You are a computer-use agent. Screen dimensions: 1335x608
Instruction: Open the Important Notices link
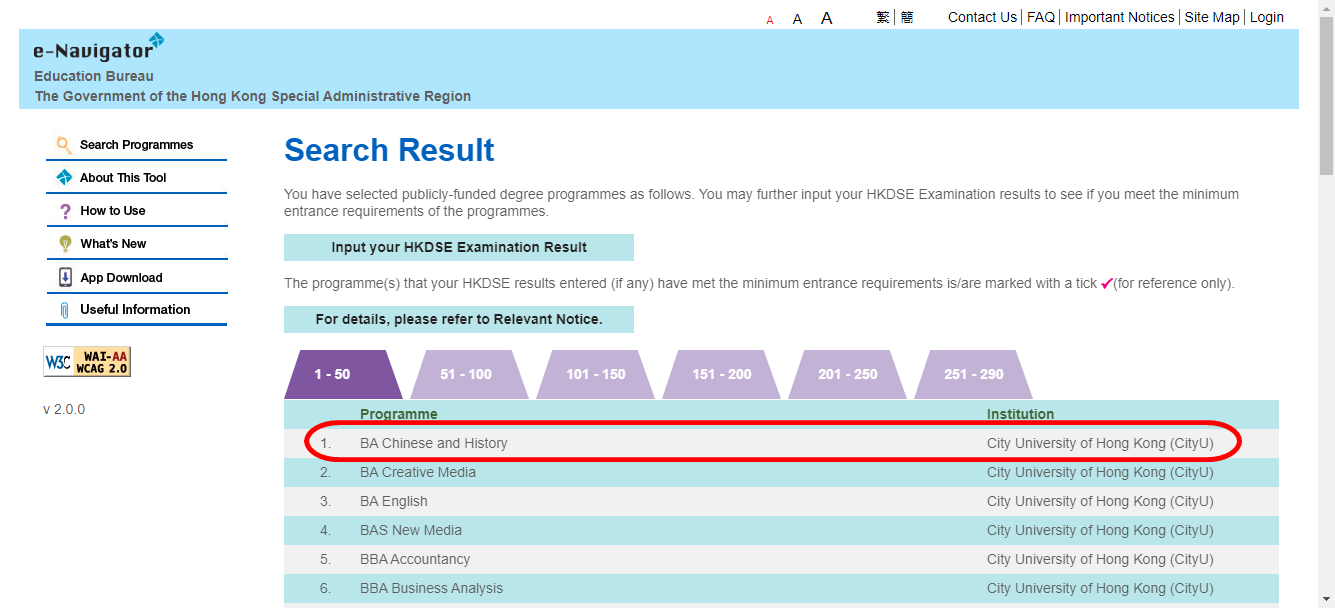pyautogui.click(x=1120, y=17)
